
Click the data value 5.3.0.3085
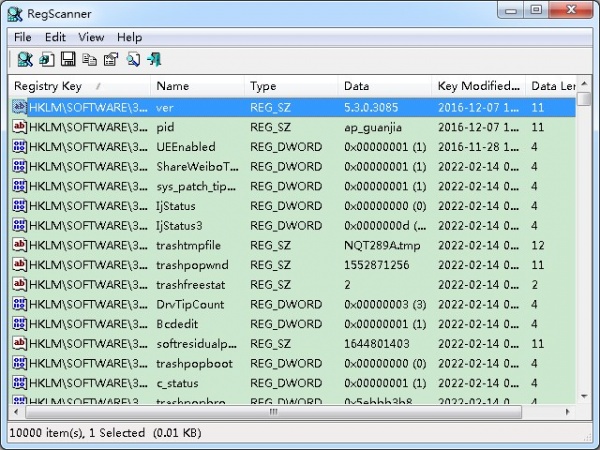[x=371, y=108]
